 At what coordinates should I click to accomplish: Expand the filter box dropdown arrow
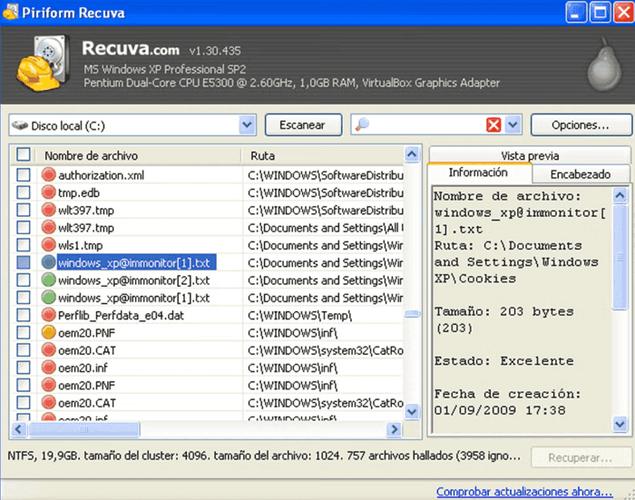(513, 125)
